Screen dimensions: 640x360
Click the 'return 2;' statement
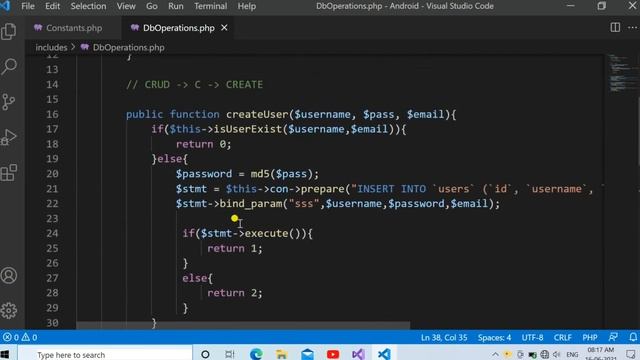coord(235,293)
